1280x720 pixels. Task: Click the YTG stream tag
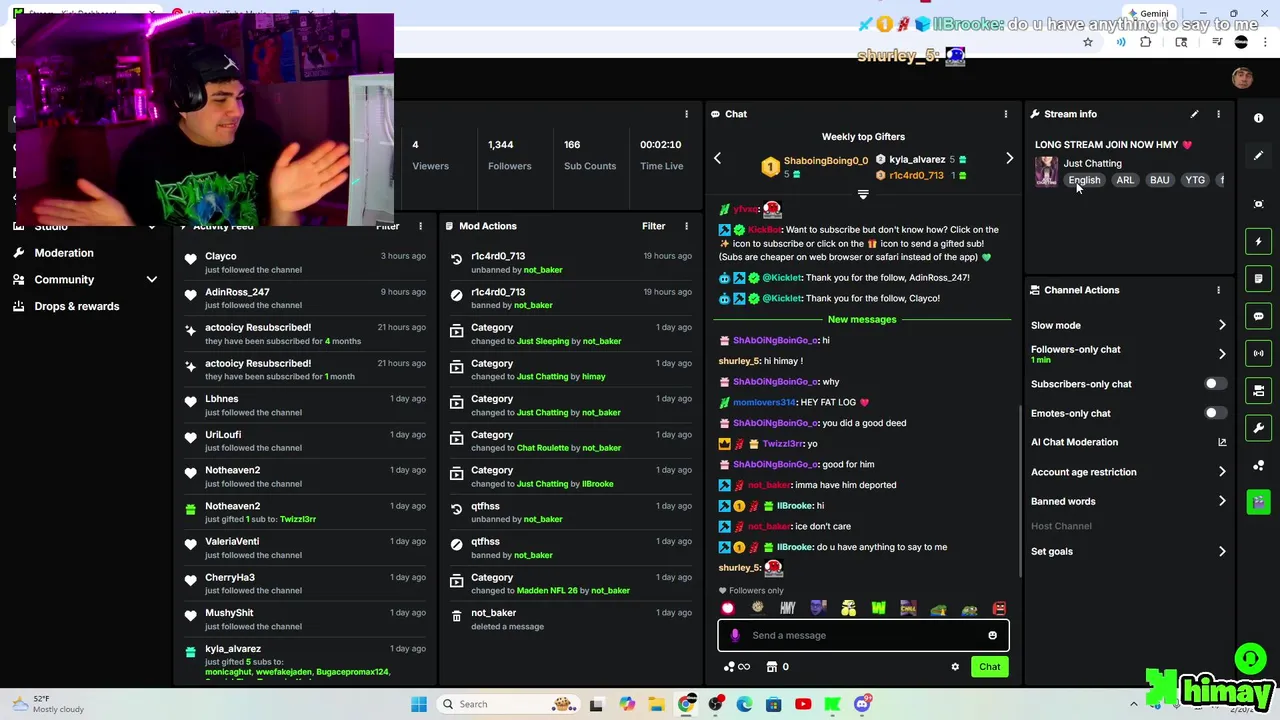coord(1195,180)
